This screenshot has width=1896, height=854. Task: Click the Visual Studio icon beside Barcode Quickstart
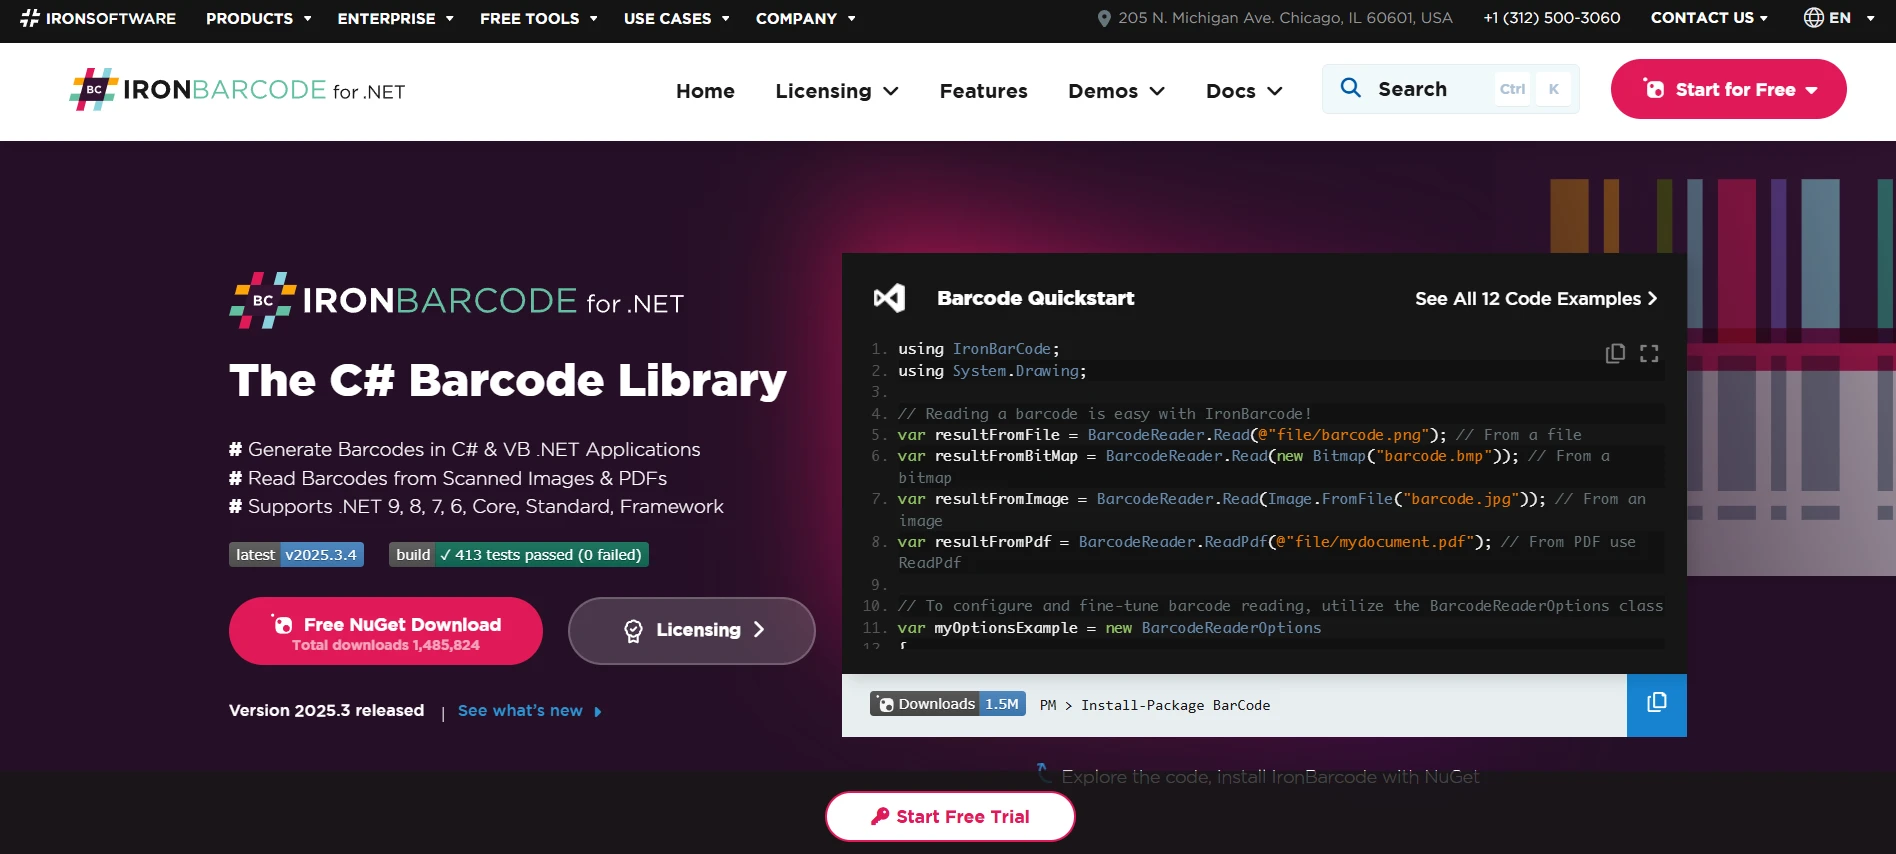[x=889, y=298]
